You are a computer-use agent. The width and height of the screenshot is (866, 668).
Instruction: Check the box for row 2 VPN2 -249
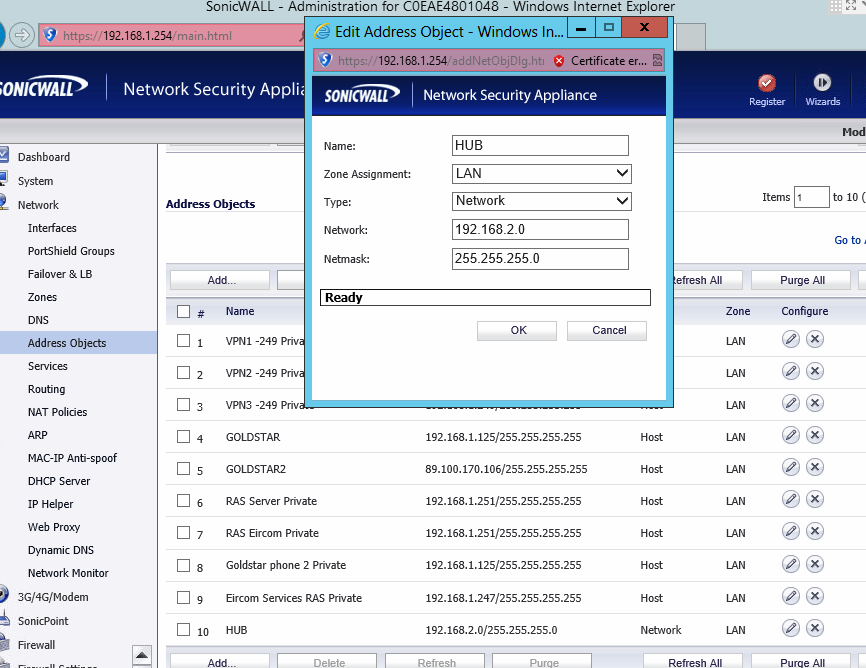[183, 372]
